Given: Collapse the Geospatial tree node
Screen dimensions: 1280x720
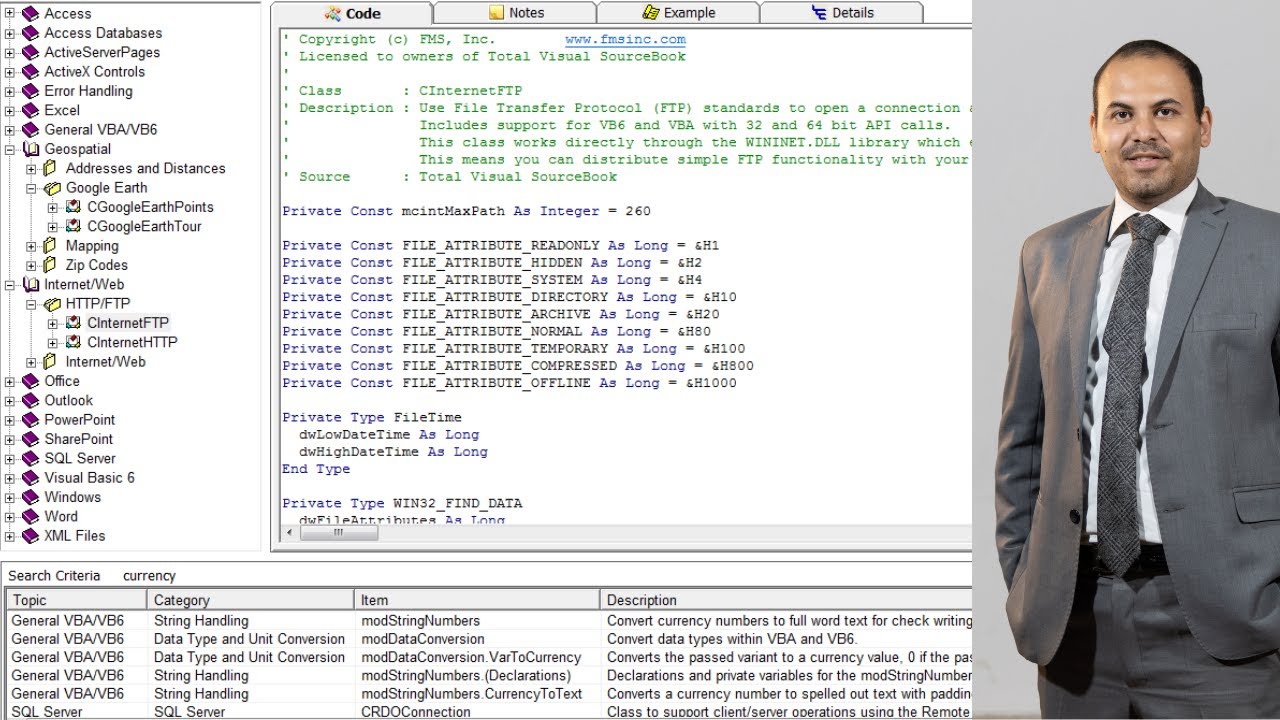Looking at the screenshot, I should tap(10, 149).
